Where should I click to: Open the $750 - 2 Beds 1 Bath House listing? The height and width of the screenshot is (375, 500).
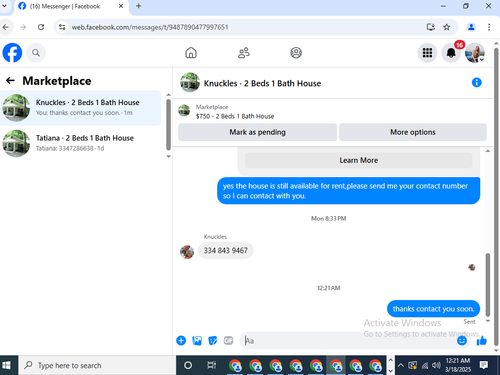tap(235, 116)
